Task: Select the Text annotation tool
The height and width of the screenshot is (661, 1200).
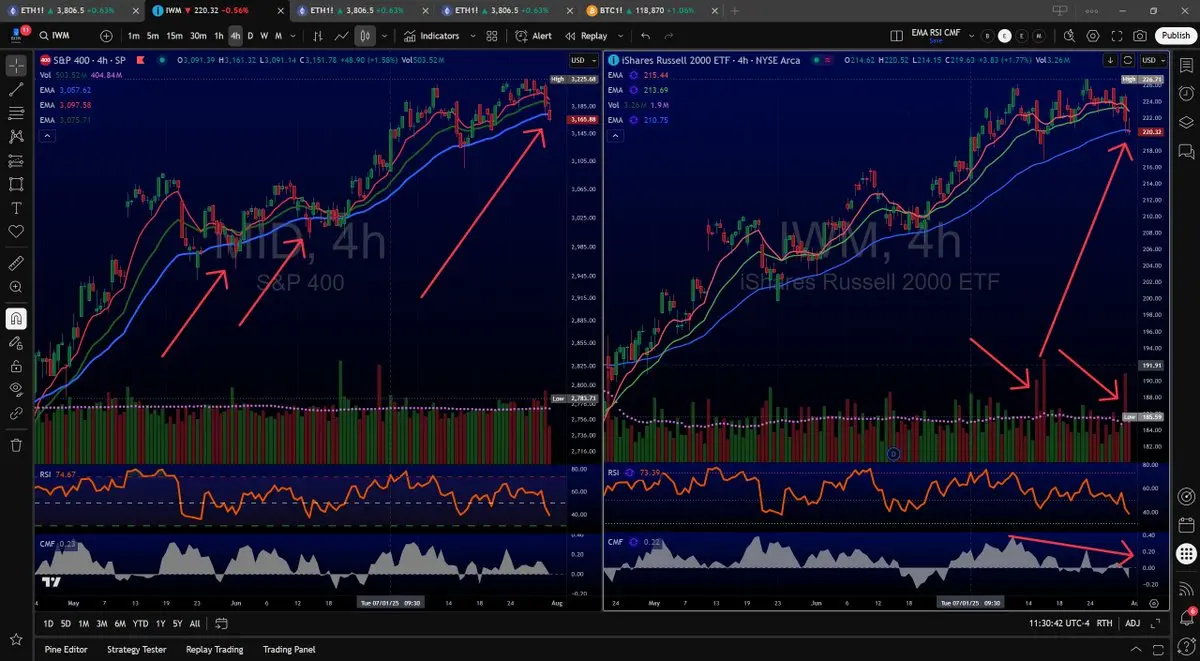Action: pyautogui.click(x=16, y=208)
